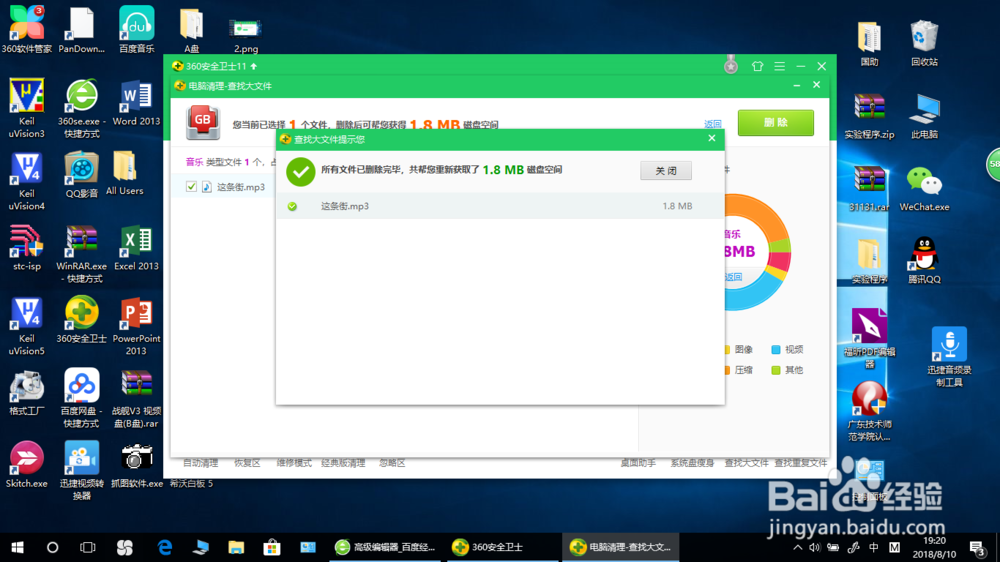The height and width of the screenshot is (562, 1000).
Task: Open 系统盘瘦身 tool link
Action: tap(692, 463)
